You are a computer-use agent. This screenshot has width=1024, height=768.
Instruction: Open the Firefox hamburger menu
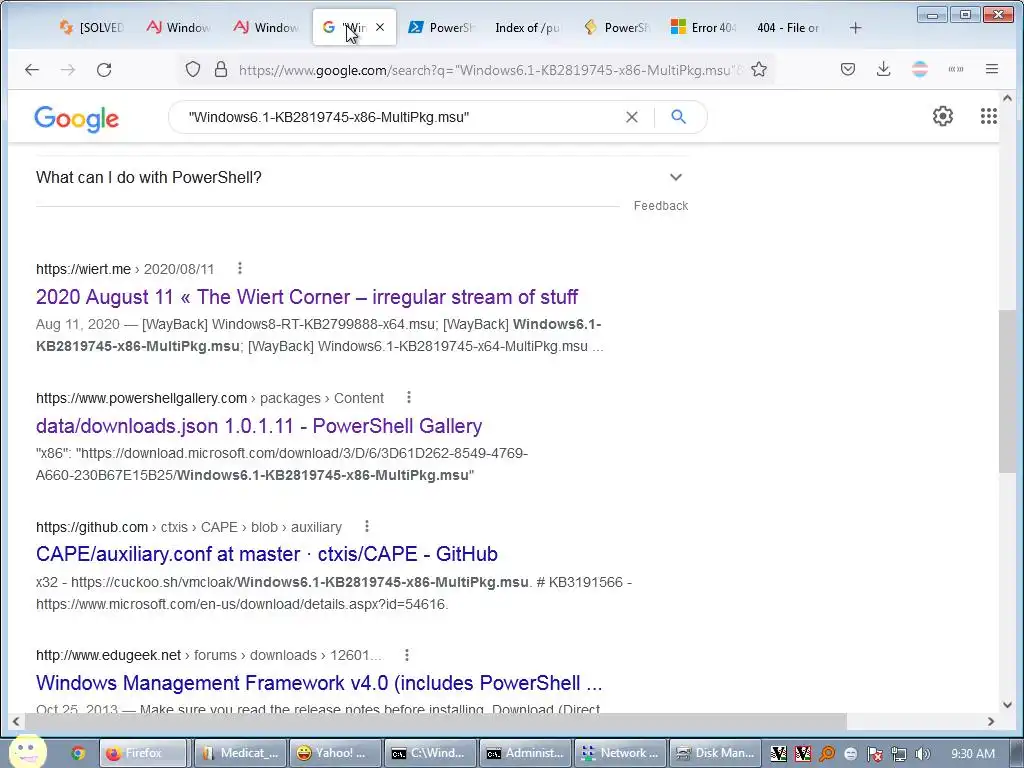[992, 69]
